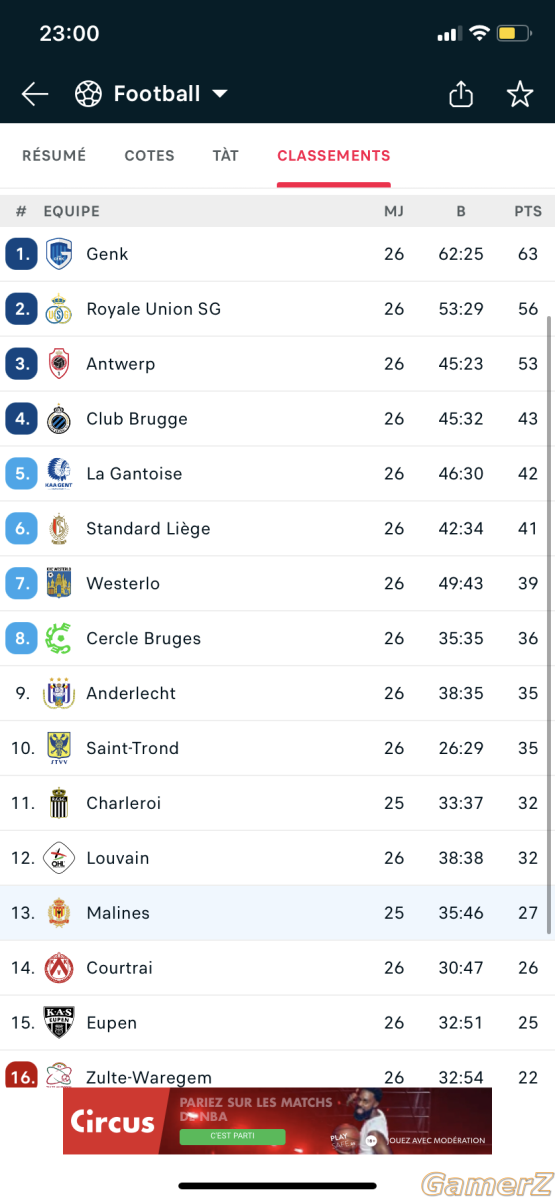Open the TÀT tab
This screenshot has height=1200, width=555.
[226, 156]
